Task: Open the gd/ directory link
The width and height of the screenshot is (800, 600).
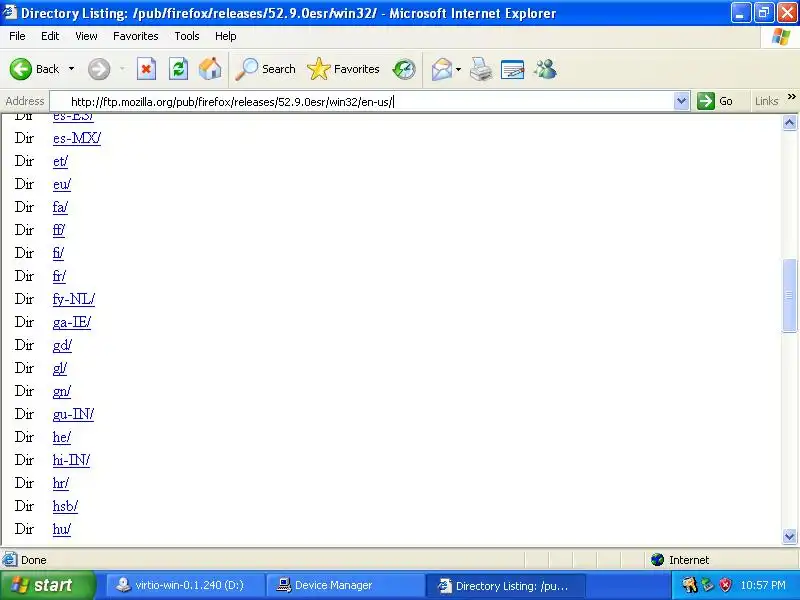Action: click(x=62, y=345)
